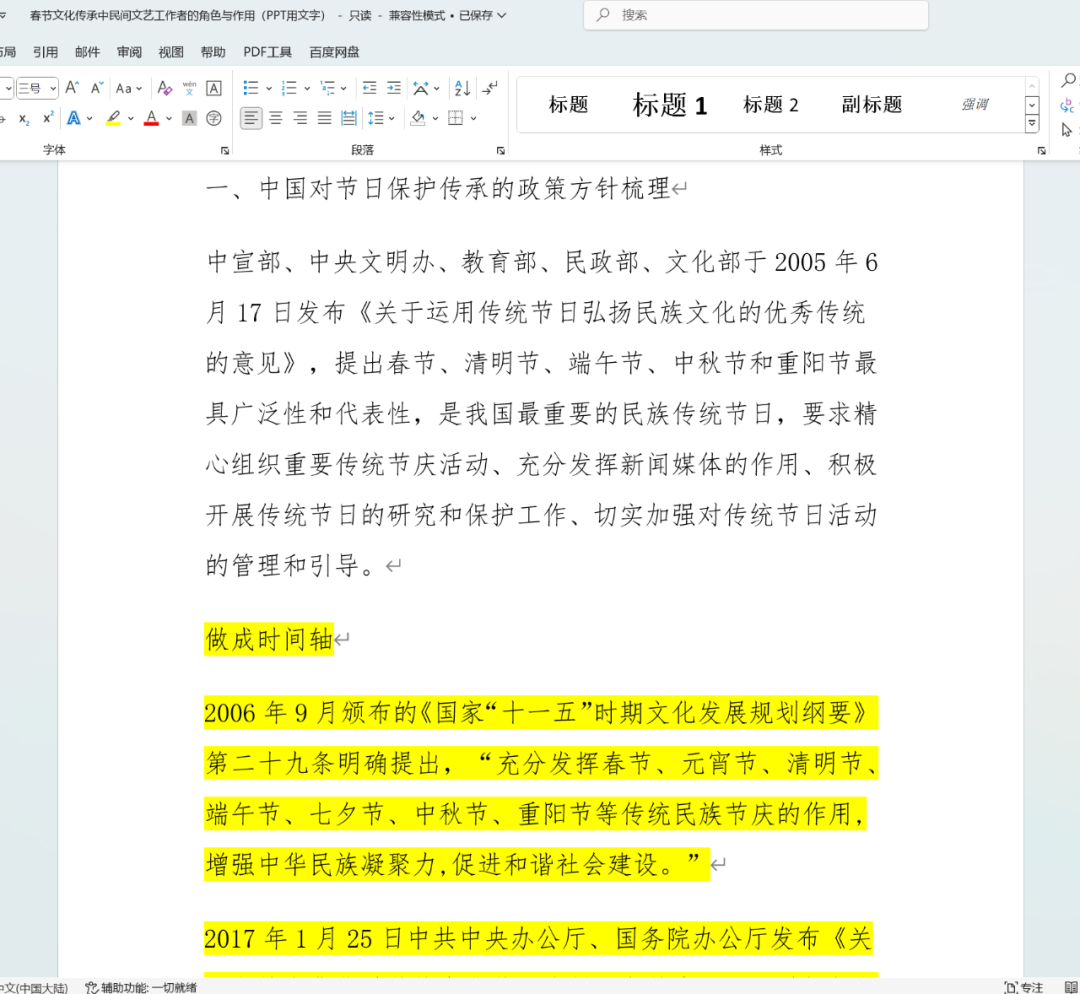Apply text effects with the blue A
The height and width of the screenshot is (994, 1080).
pyautogui.click(x=74, y=118)
